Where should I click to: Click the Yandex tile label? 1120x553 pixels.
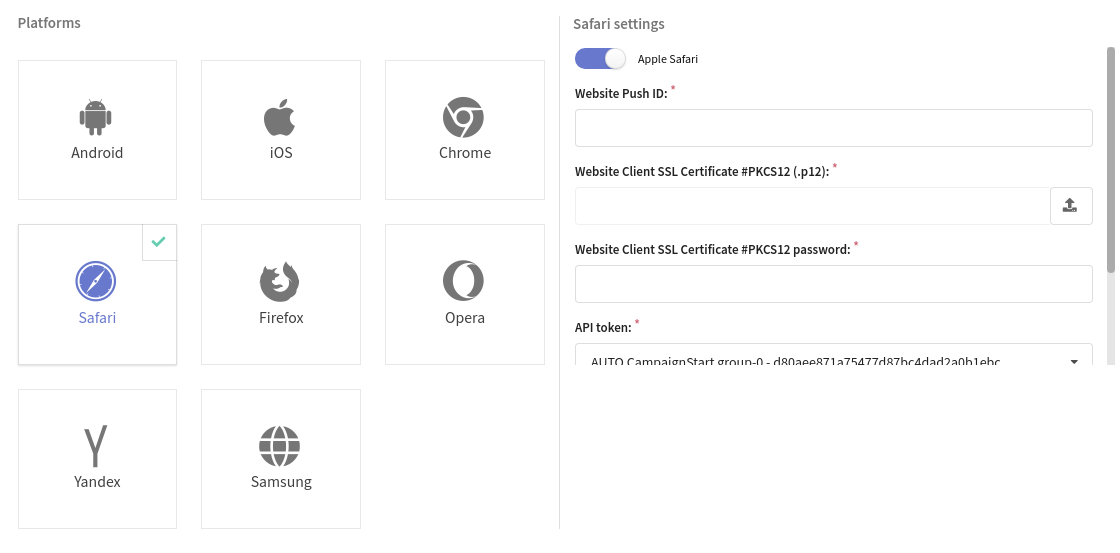click(97, 482)
